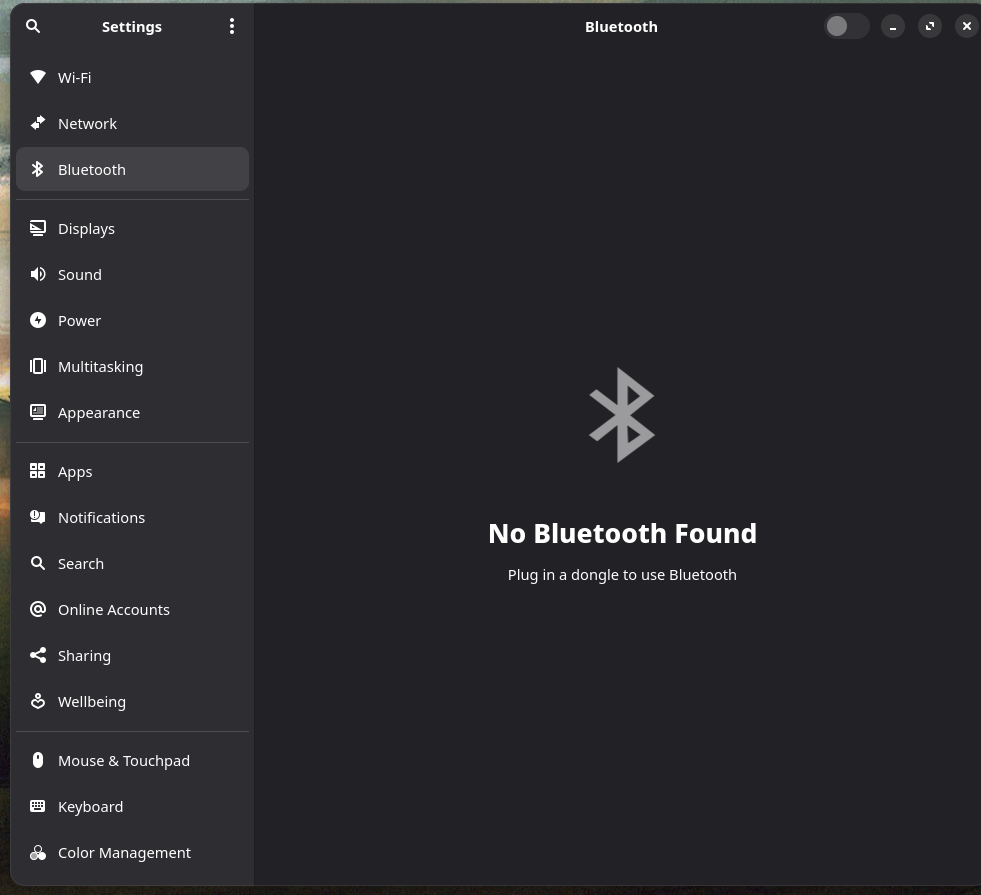Click the Network arrows icon
981x895 pixels.
(38, 123)
